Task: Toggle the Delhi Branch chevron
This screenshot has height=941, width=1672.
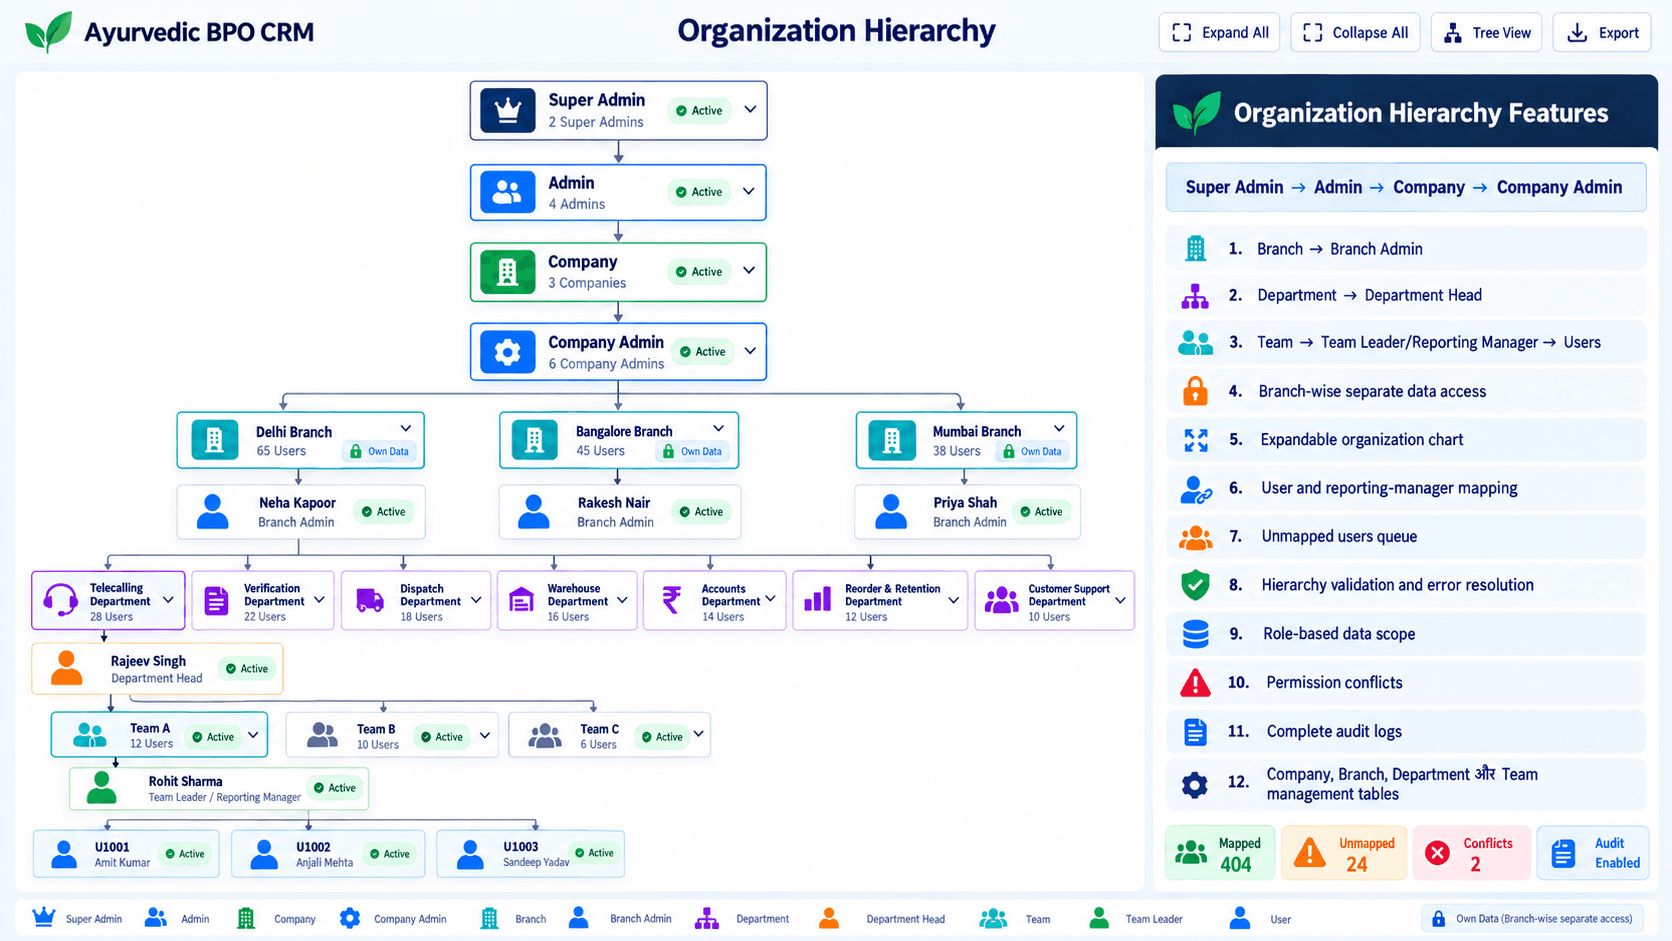Action: tap(406, 429)
